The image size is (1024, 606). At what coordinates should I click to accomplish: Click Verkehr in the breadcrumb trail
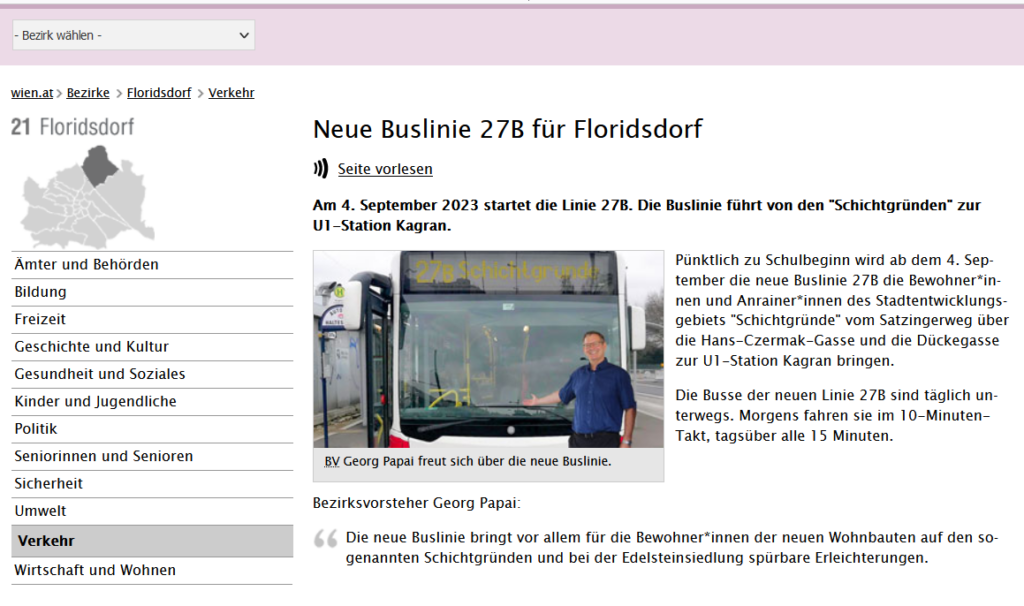[x=231, y=93]
